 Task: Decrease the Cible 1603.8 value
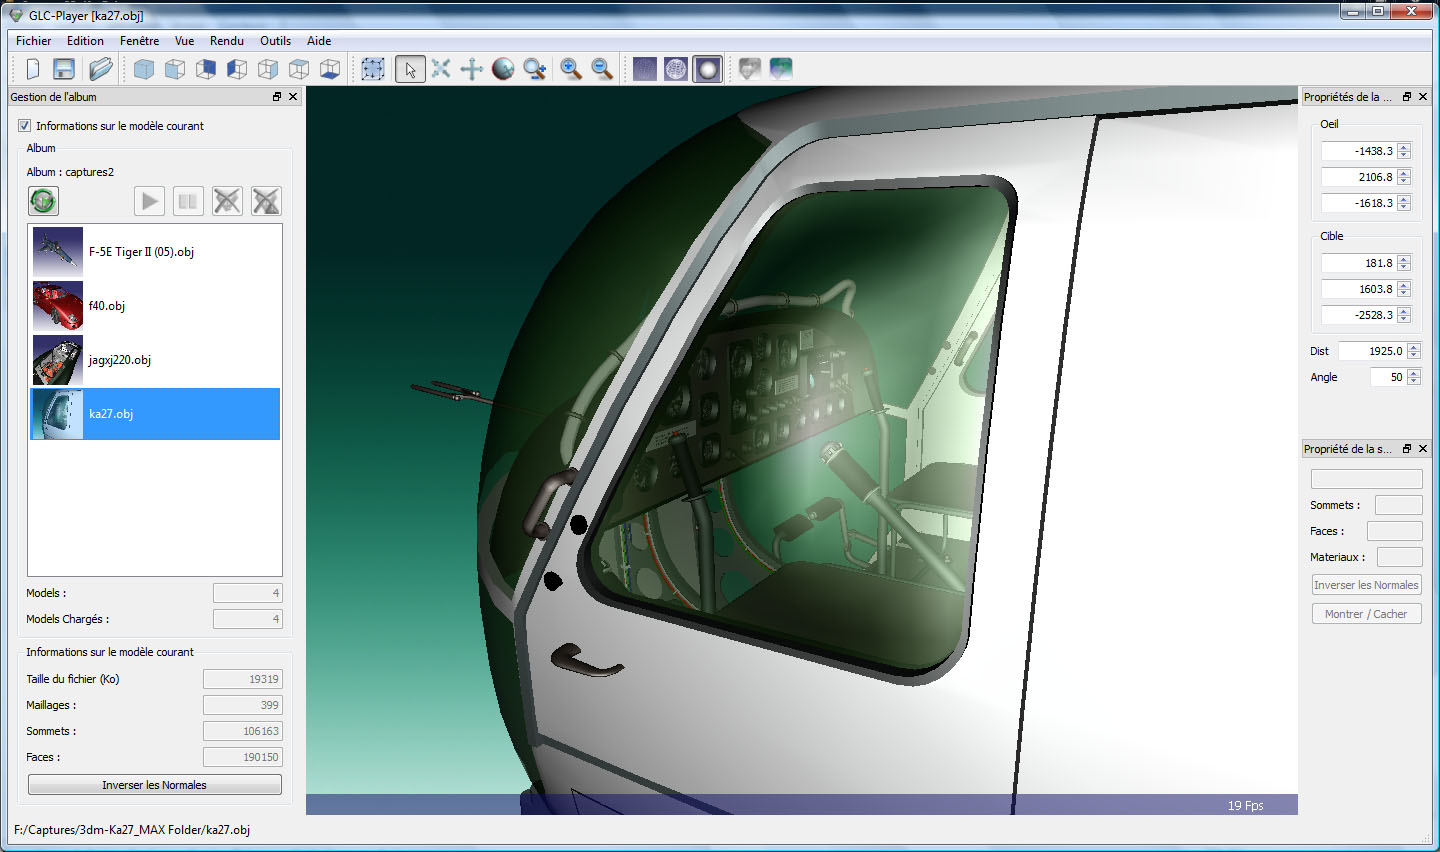[1404, 293]
